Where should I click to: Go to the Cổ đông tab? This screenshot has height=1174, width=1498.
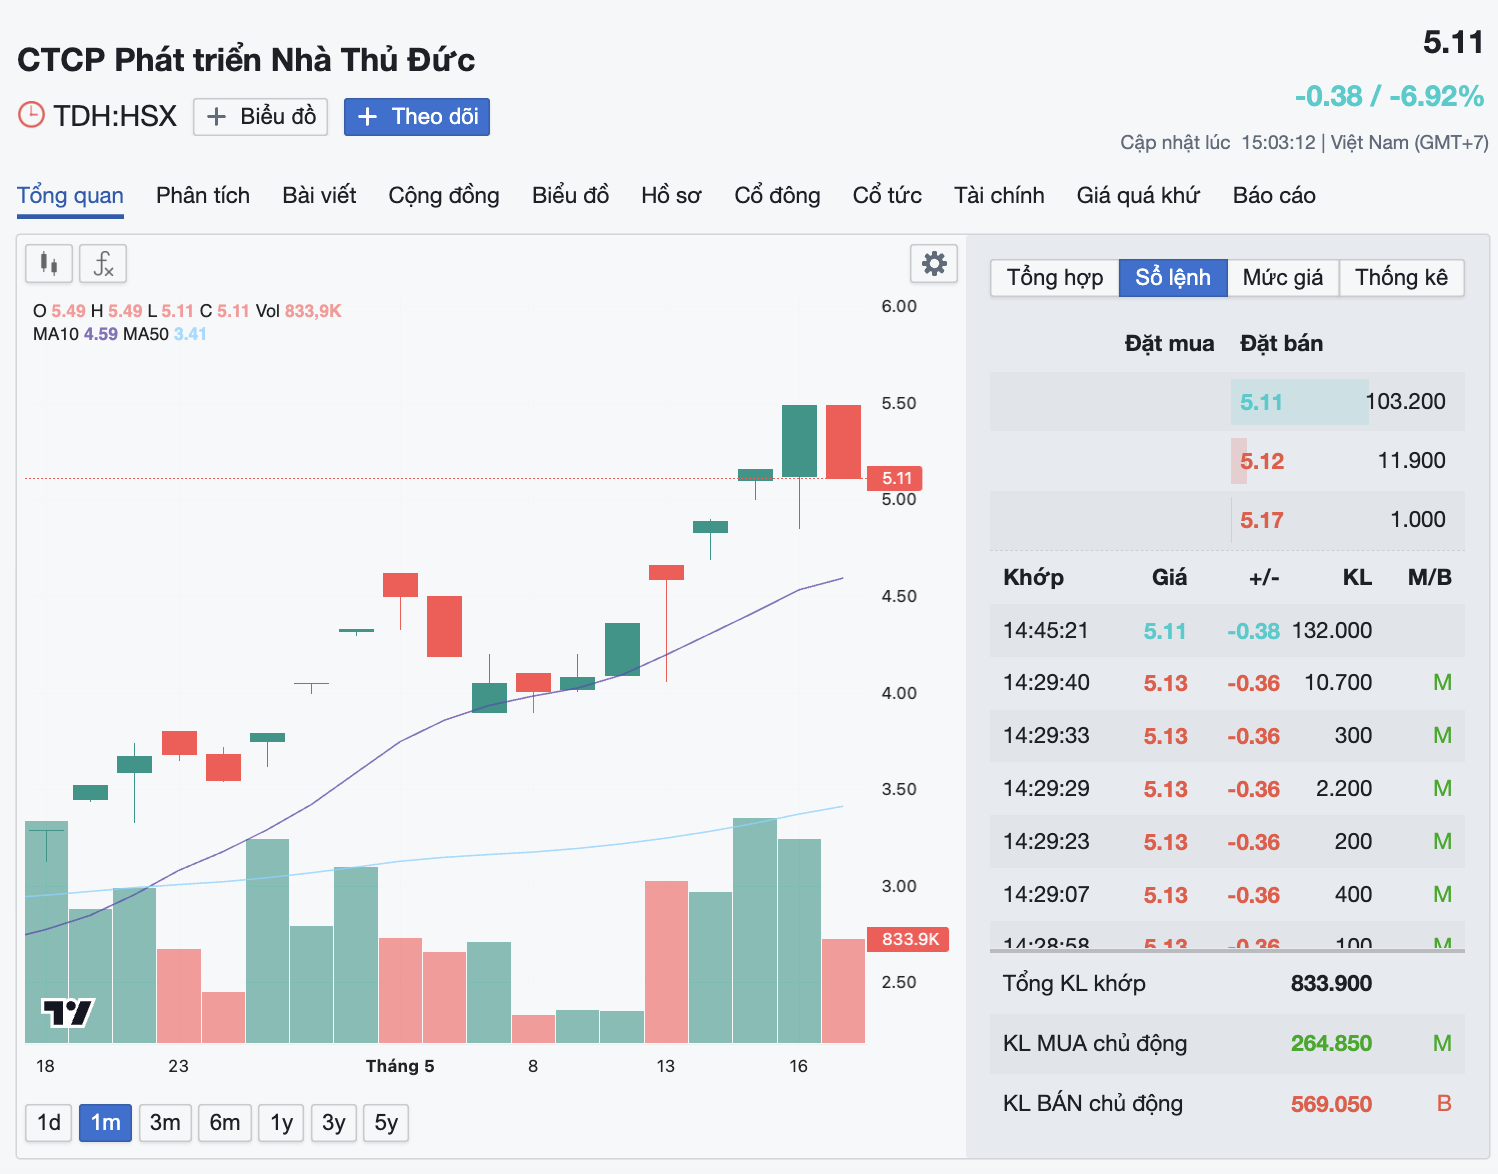coord(777,196)
